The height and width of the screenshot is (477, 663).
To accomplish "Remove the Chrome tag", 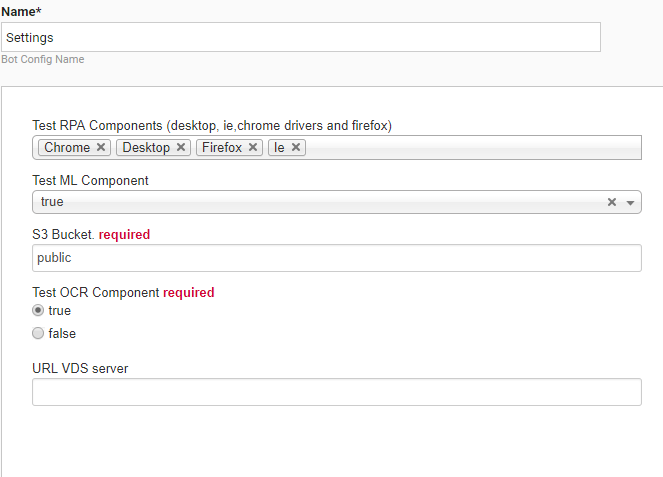I will click(x=101, y=147).
